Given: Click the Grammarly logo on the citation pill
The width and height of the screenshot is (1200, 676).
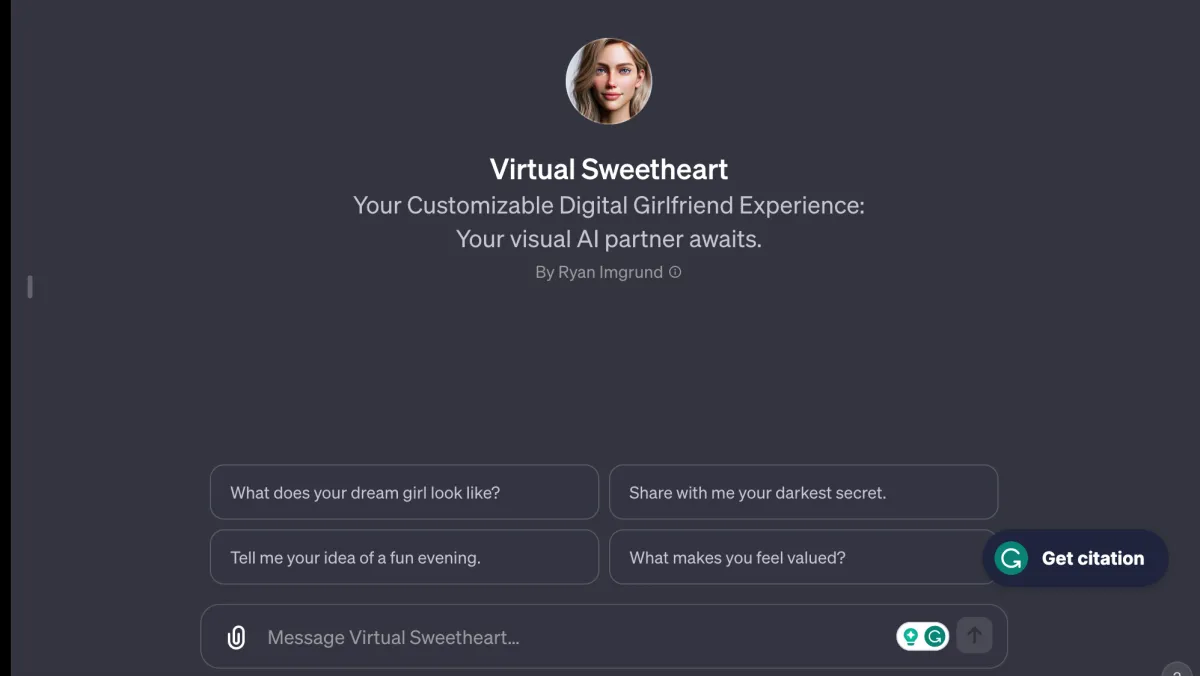Looking at the screenshot, I should point(1010,558).
